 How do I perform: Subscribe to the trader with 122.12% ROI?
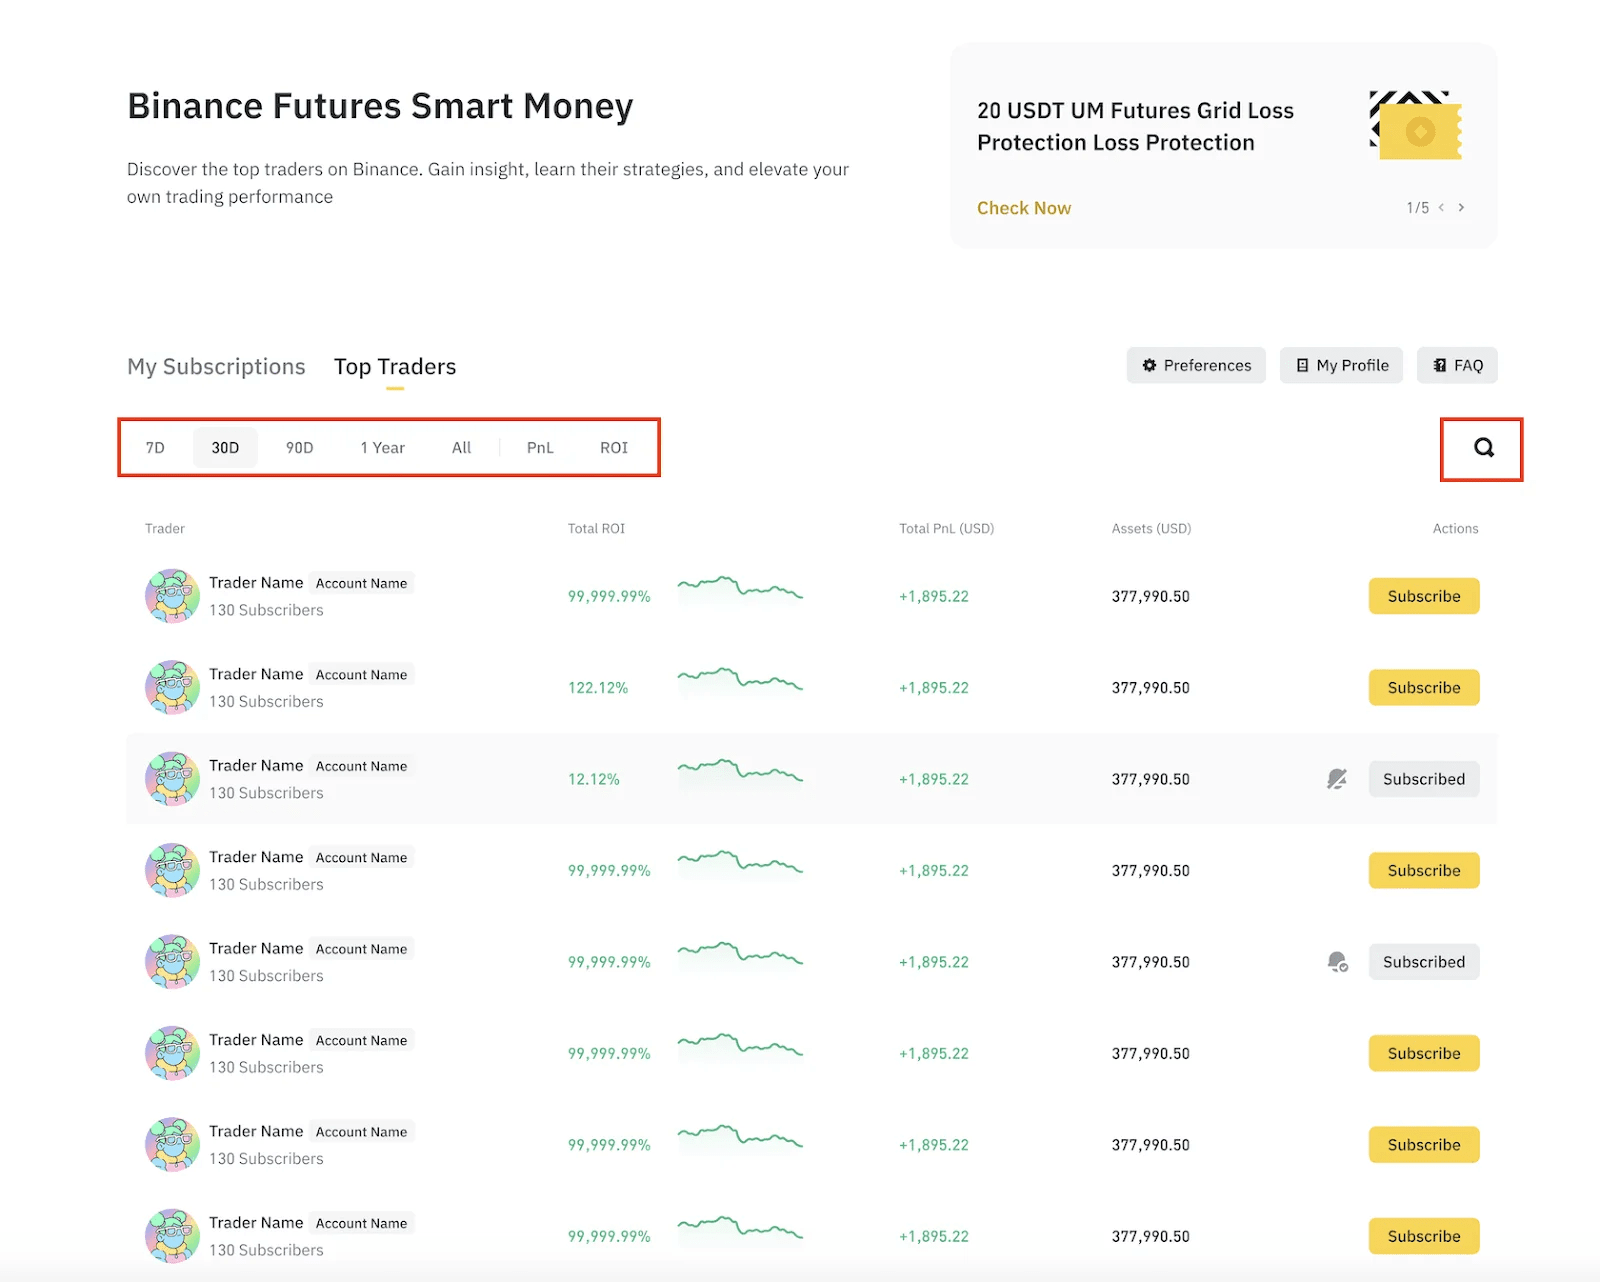(1424, 688)
